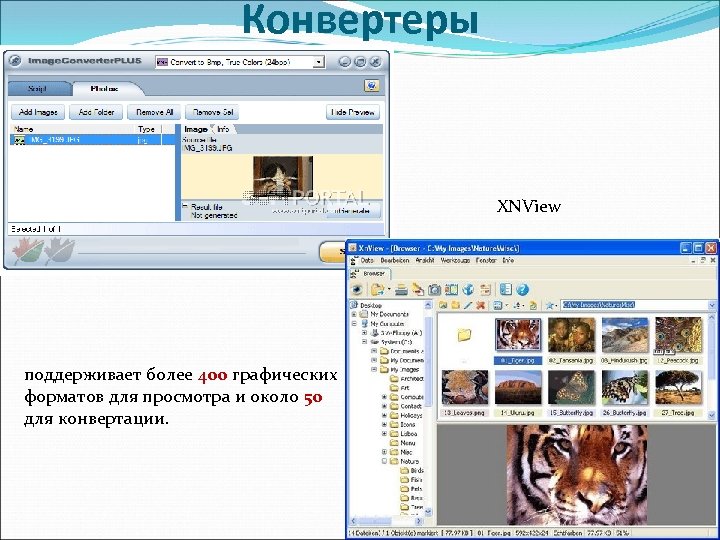Click the Add Folder button
720x540 pixels.
(96, 112)
